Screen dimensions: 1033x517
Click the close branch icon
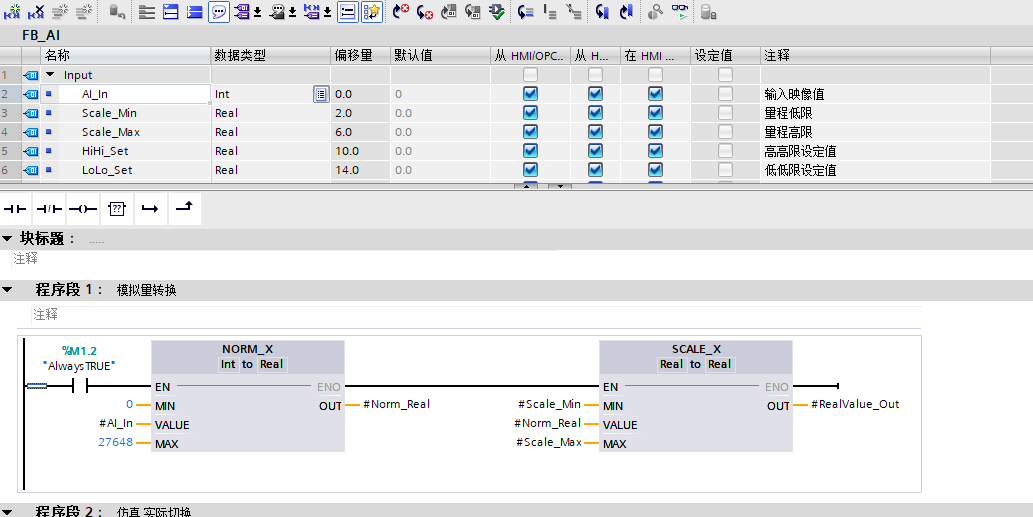click(185, 208)
